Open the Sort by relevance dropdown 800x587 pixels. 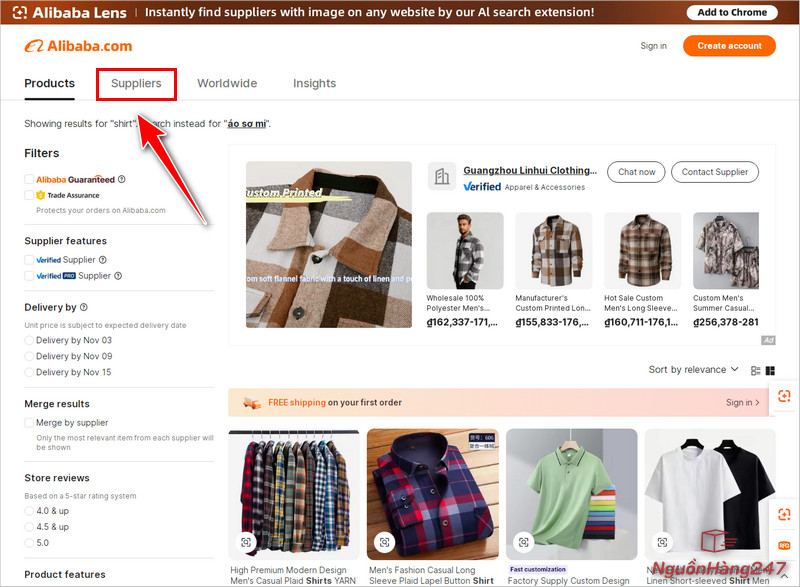[x=693, y=370]
